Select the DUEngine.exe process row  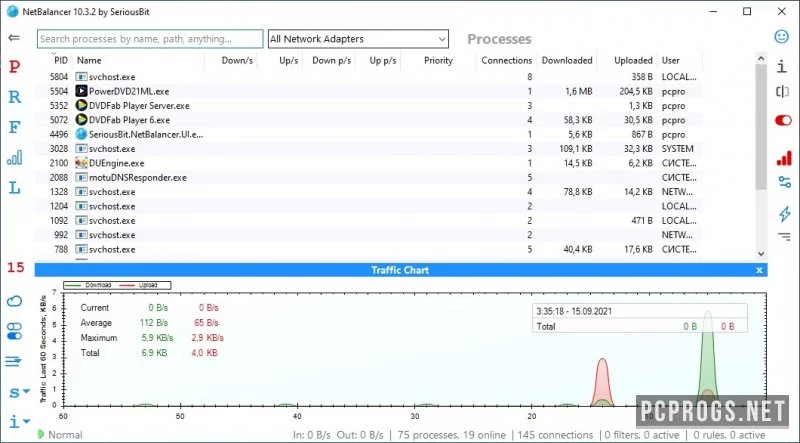pos(368,163)
